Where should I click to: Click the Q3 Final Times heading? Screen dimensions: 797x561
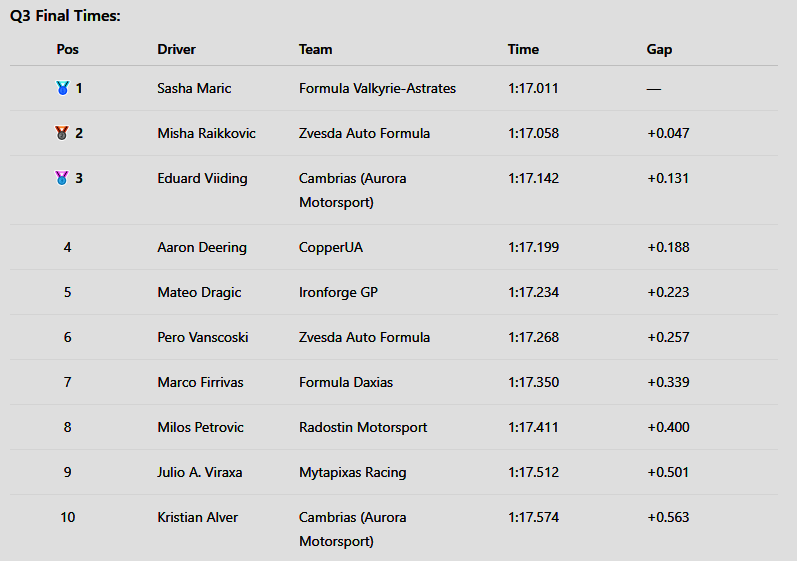pos(65,16)
